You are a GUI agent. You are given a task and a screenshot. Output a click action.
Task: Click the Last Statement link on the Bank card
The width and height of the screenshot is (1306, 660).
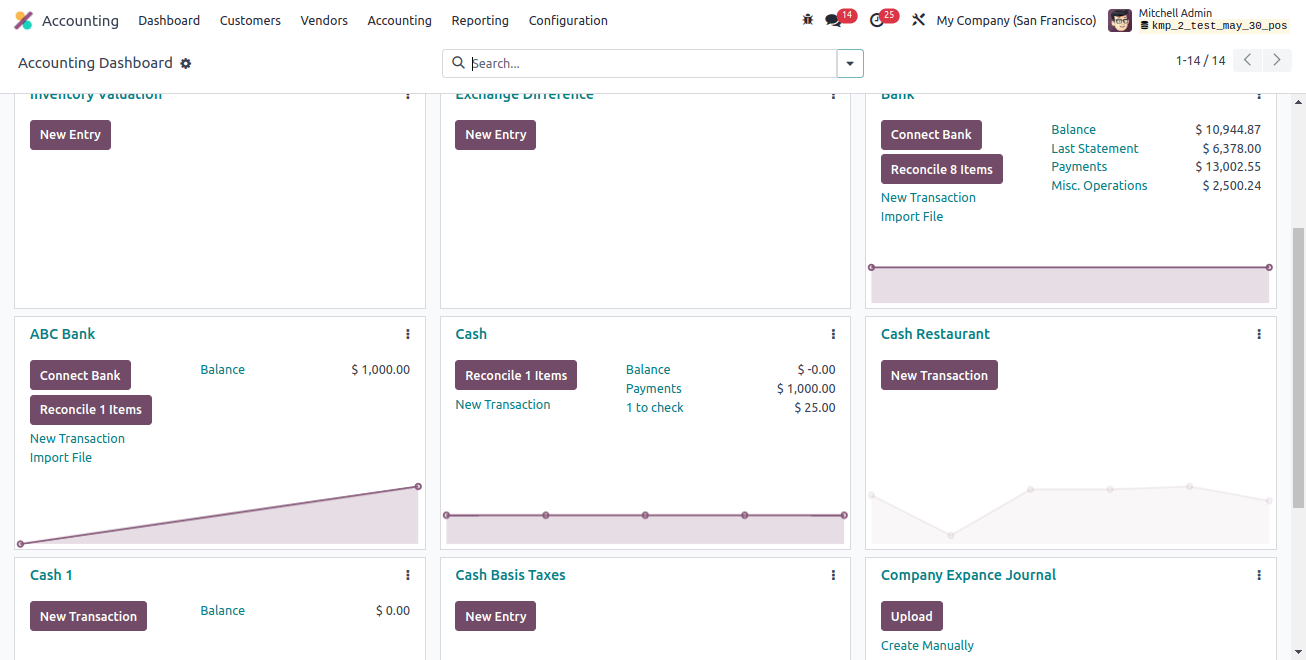(x=1094, y=149)
